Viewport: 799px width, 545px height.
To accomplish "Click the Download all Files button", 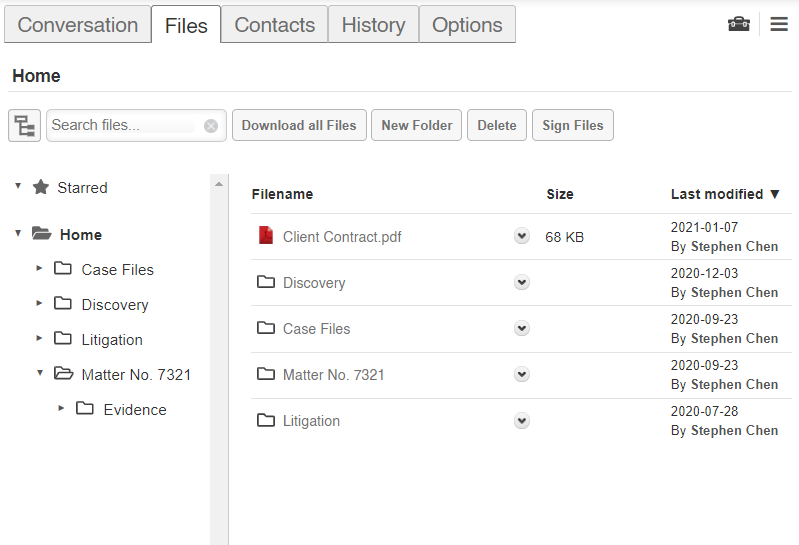I will coord(299,125).
